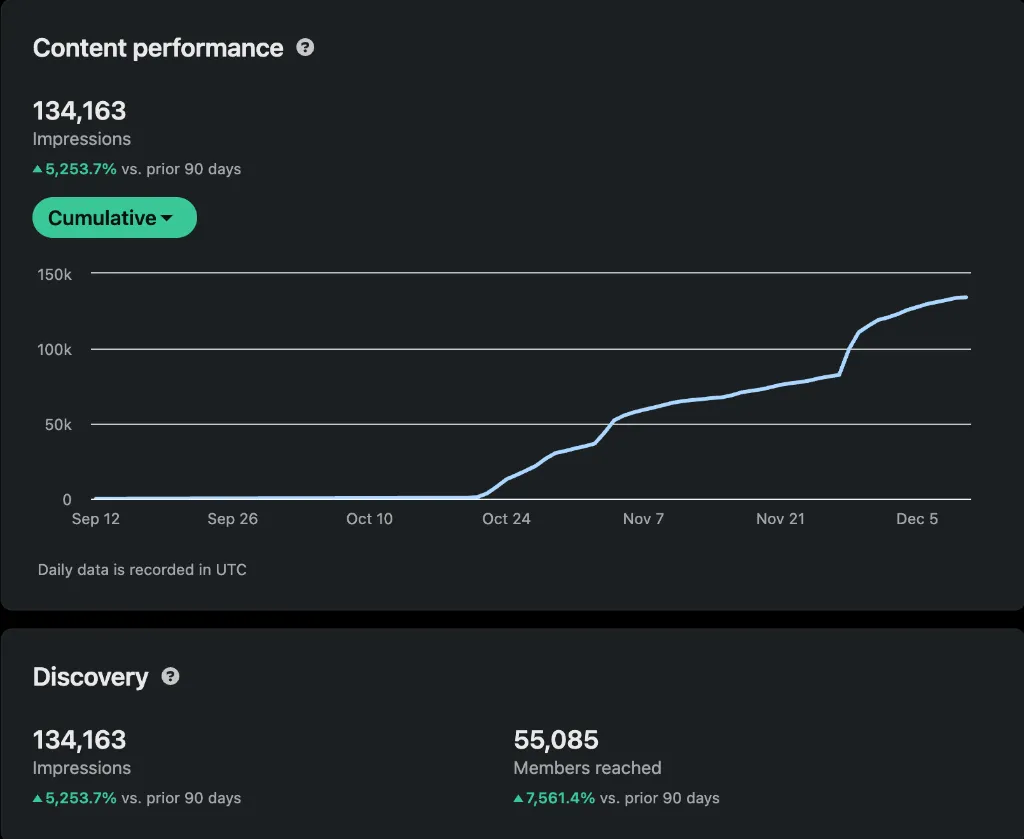
Task: Click the Dec 5 axis label
Action: pyautogui.click(x=917, y=519)
